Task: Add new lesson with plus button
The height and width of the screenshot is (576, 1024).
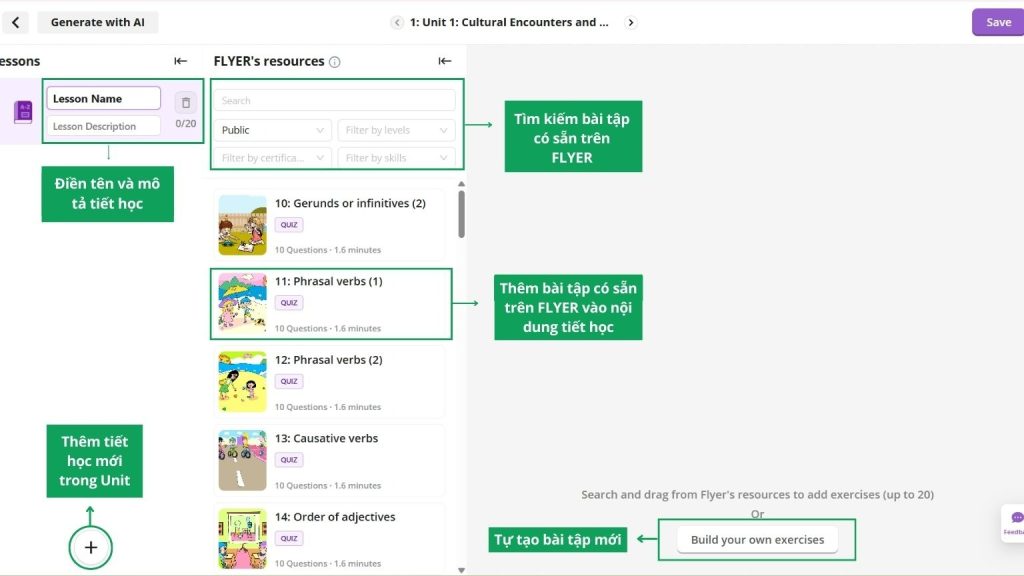Action: [91, 547]
